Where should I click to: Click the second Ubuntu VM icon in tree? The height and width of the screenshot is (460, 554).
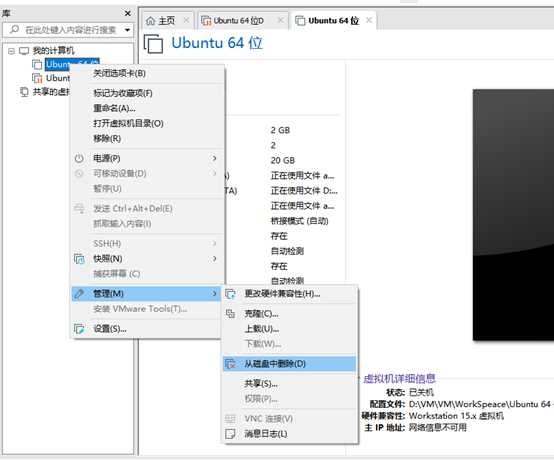tap(37, 78)
